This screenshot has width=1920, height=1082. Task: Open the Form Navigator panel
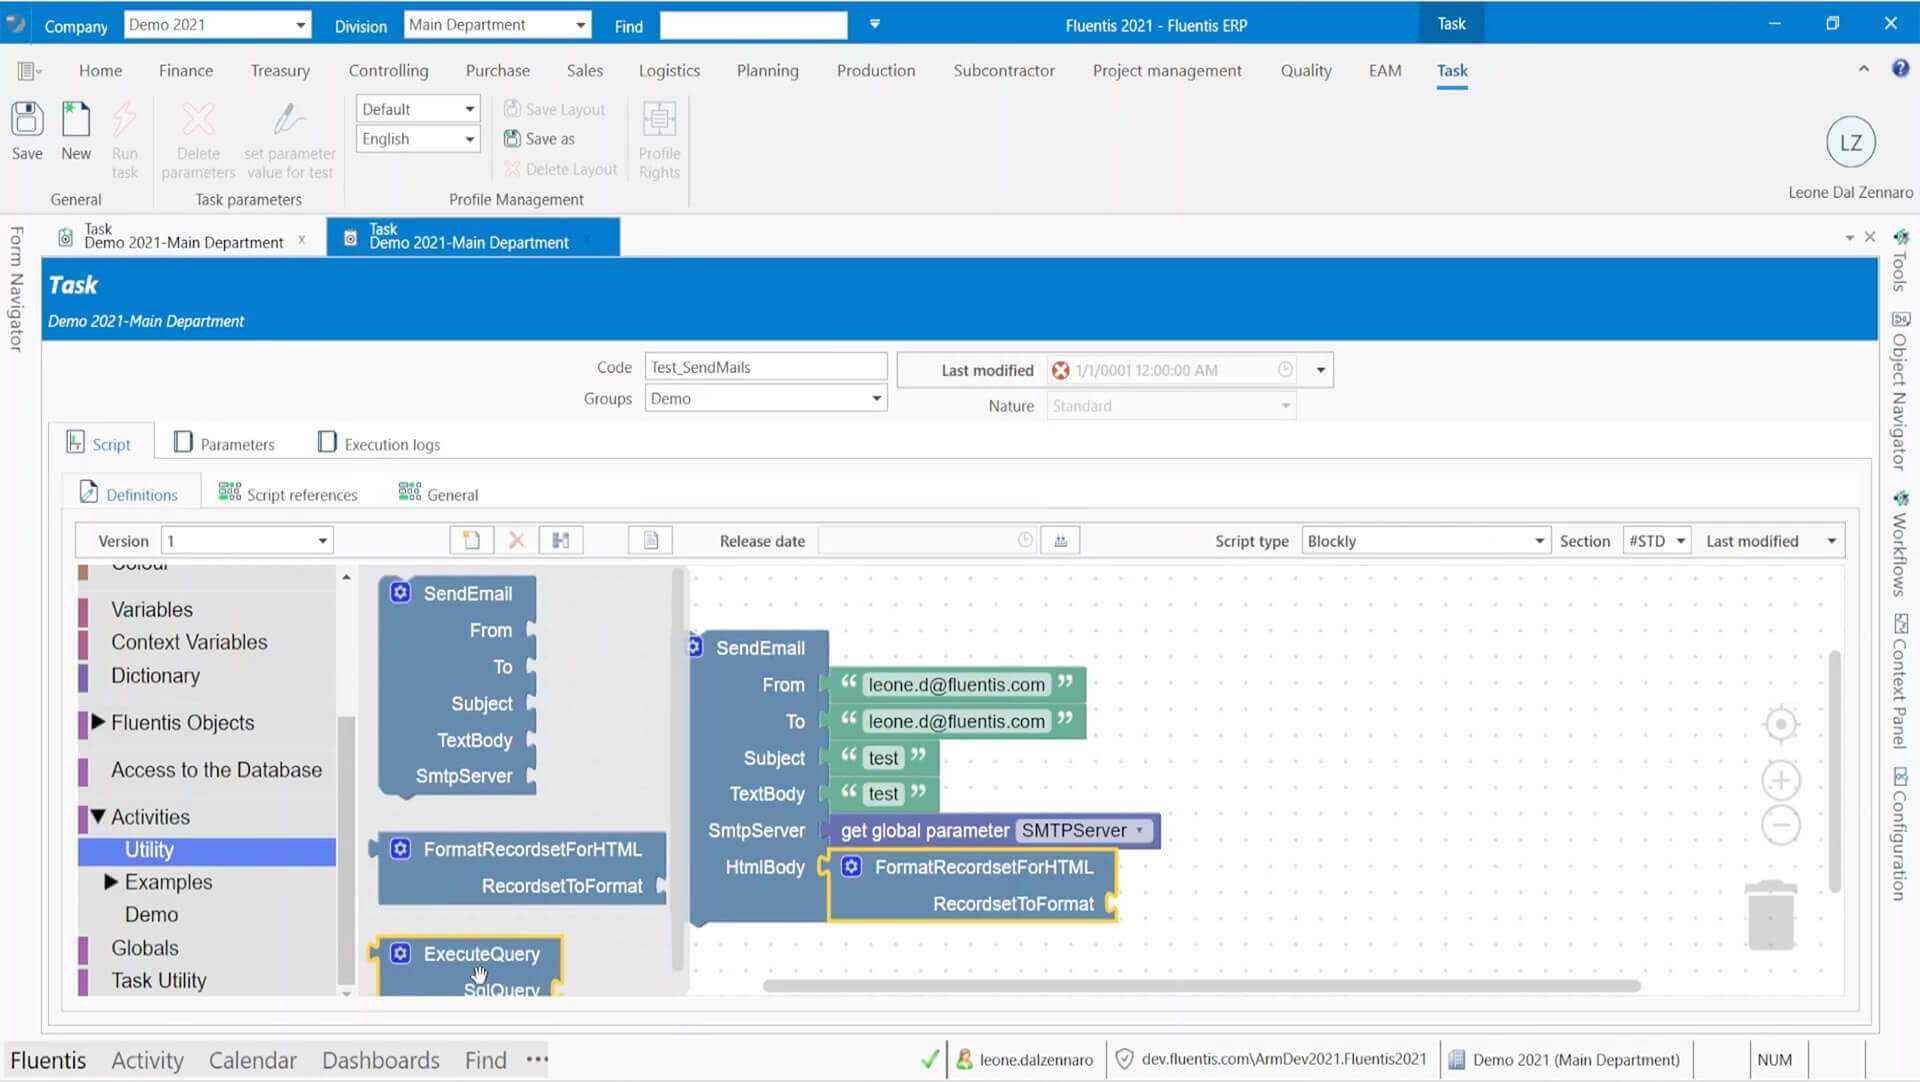pyautogui.click(x=16, y=288)
